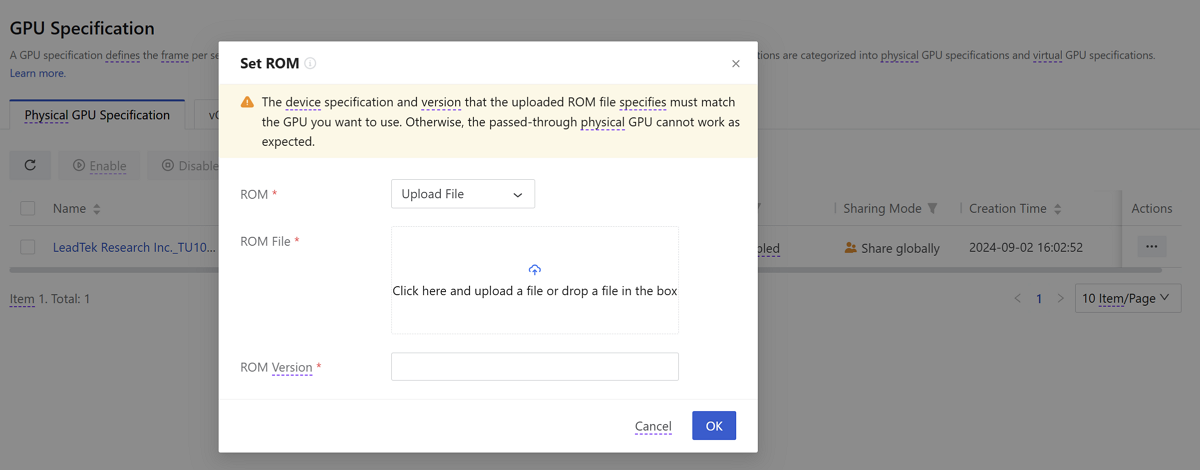
Task: Open the ROM Upload File dropdown
Action: coord(462,194)
